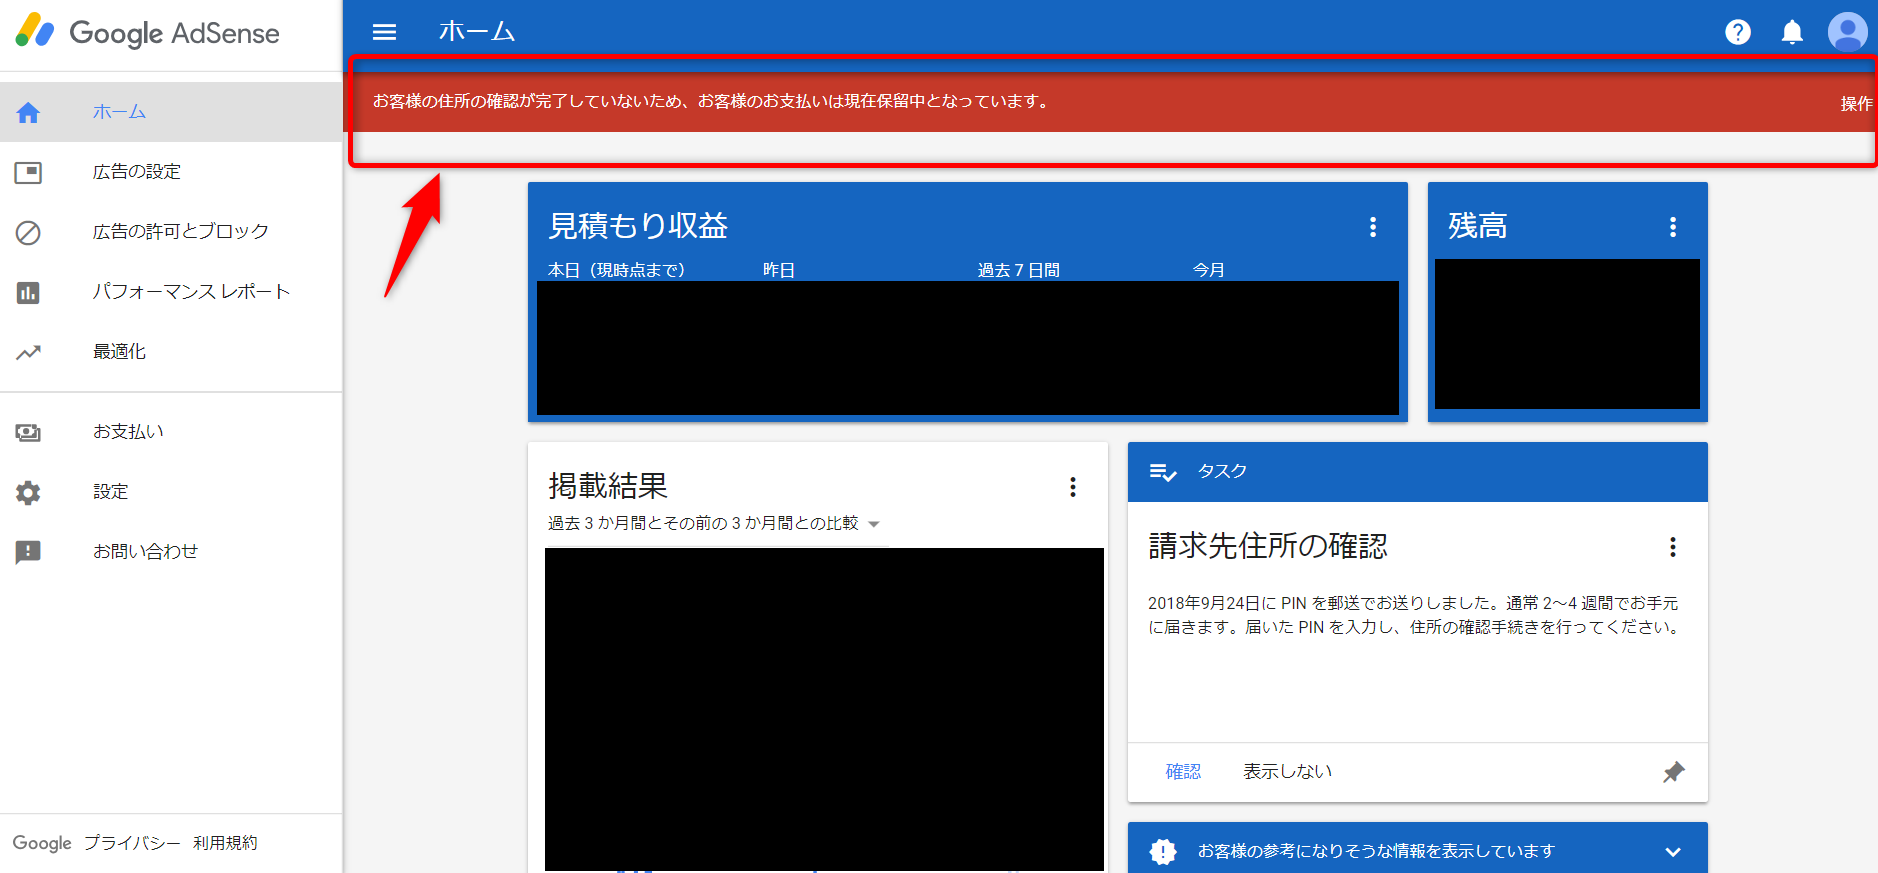1878x873 pixels.
Task: Click the gear icon for 設定
Action: 28,492
